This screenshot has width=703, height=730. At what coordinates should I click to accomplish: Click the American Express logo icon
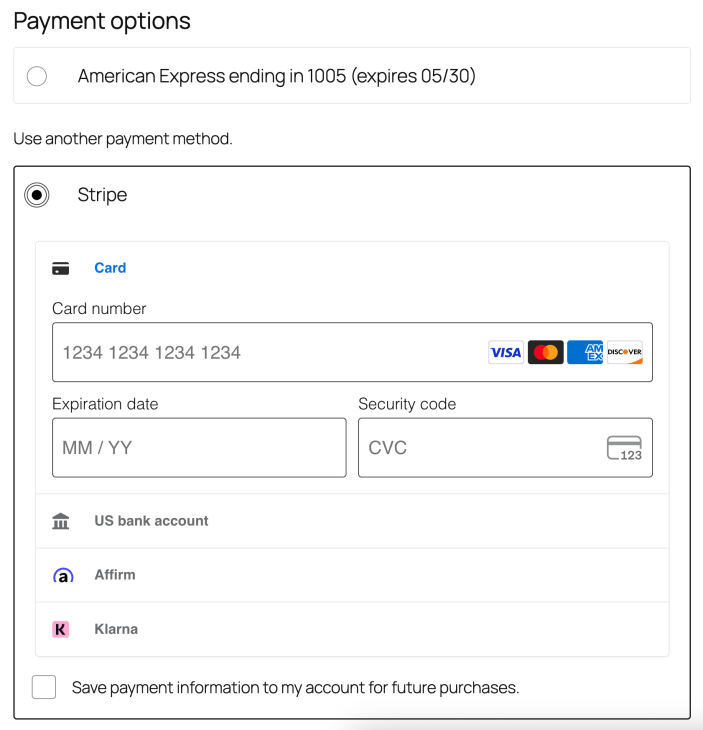(x=585, y=352)
